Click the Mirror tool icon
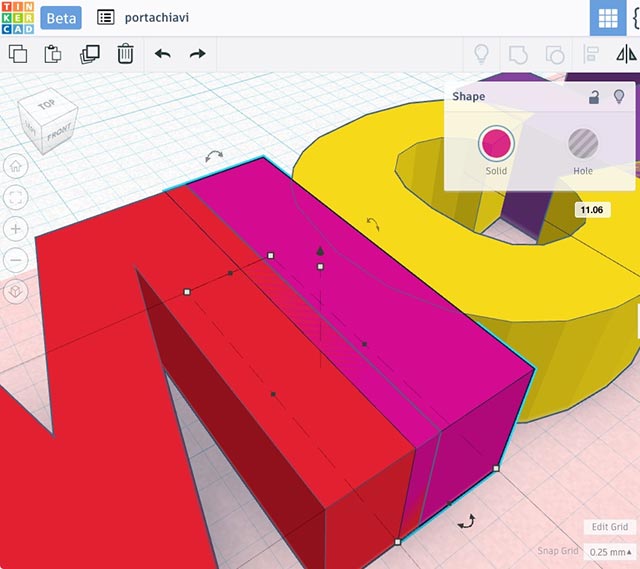Image resolution: width=640 pixels, height=569 pixels. point(625,54)
